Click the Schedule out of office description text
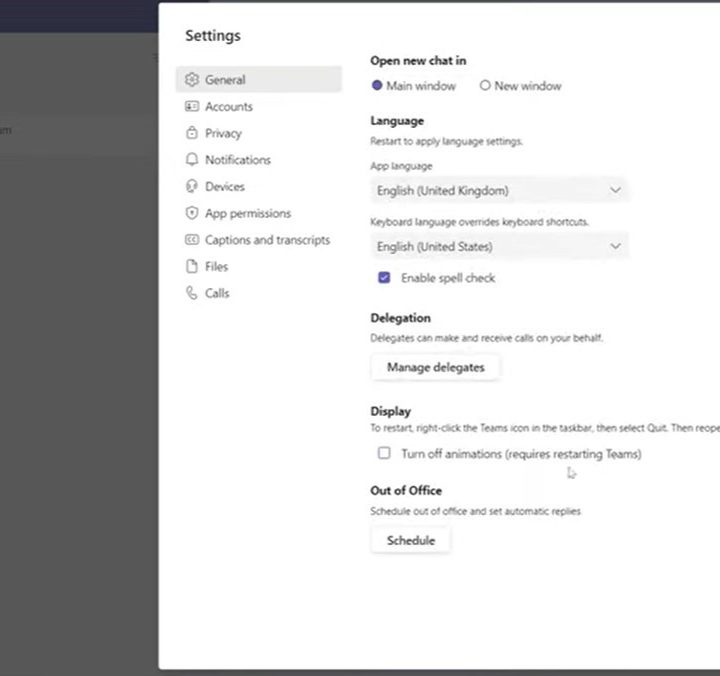 click(x=475, y=511)
